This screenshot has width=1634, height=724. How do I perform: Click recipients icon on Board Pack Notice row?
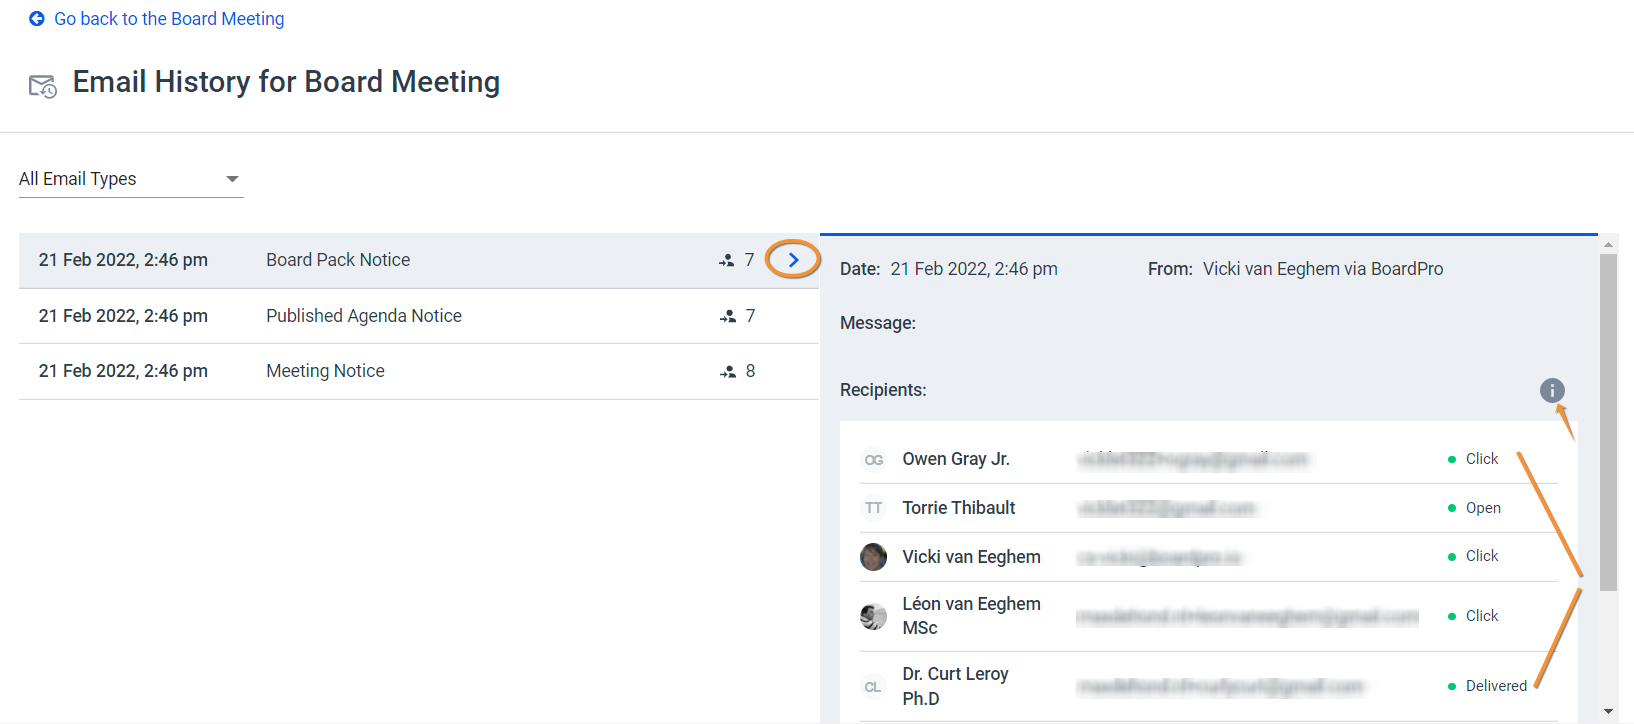point(727,261)
